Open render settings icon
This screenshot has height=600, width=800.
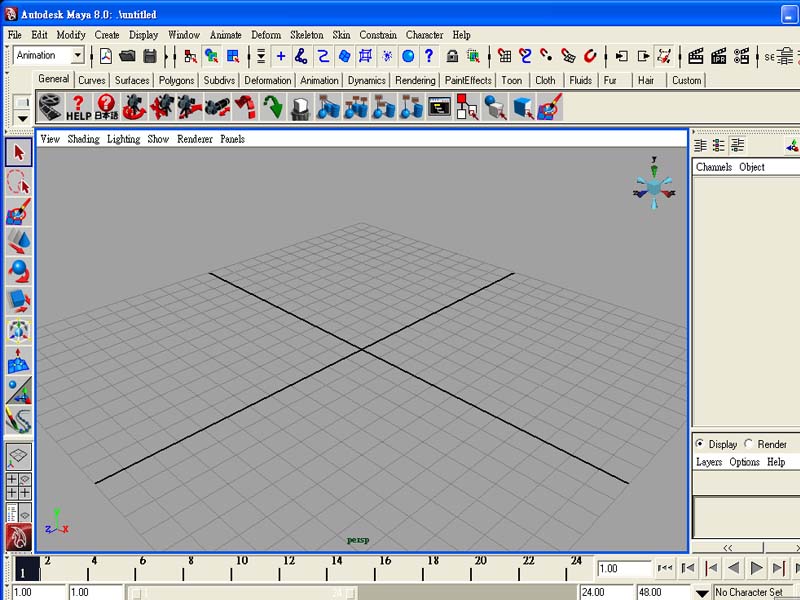[741, 56]
